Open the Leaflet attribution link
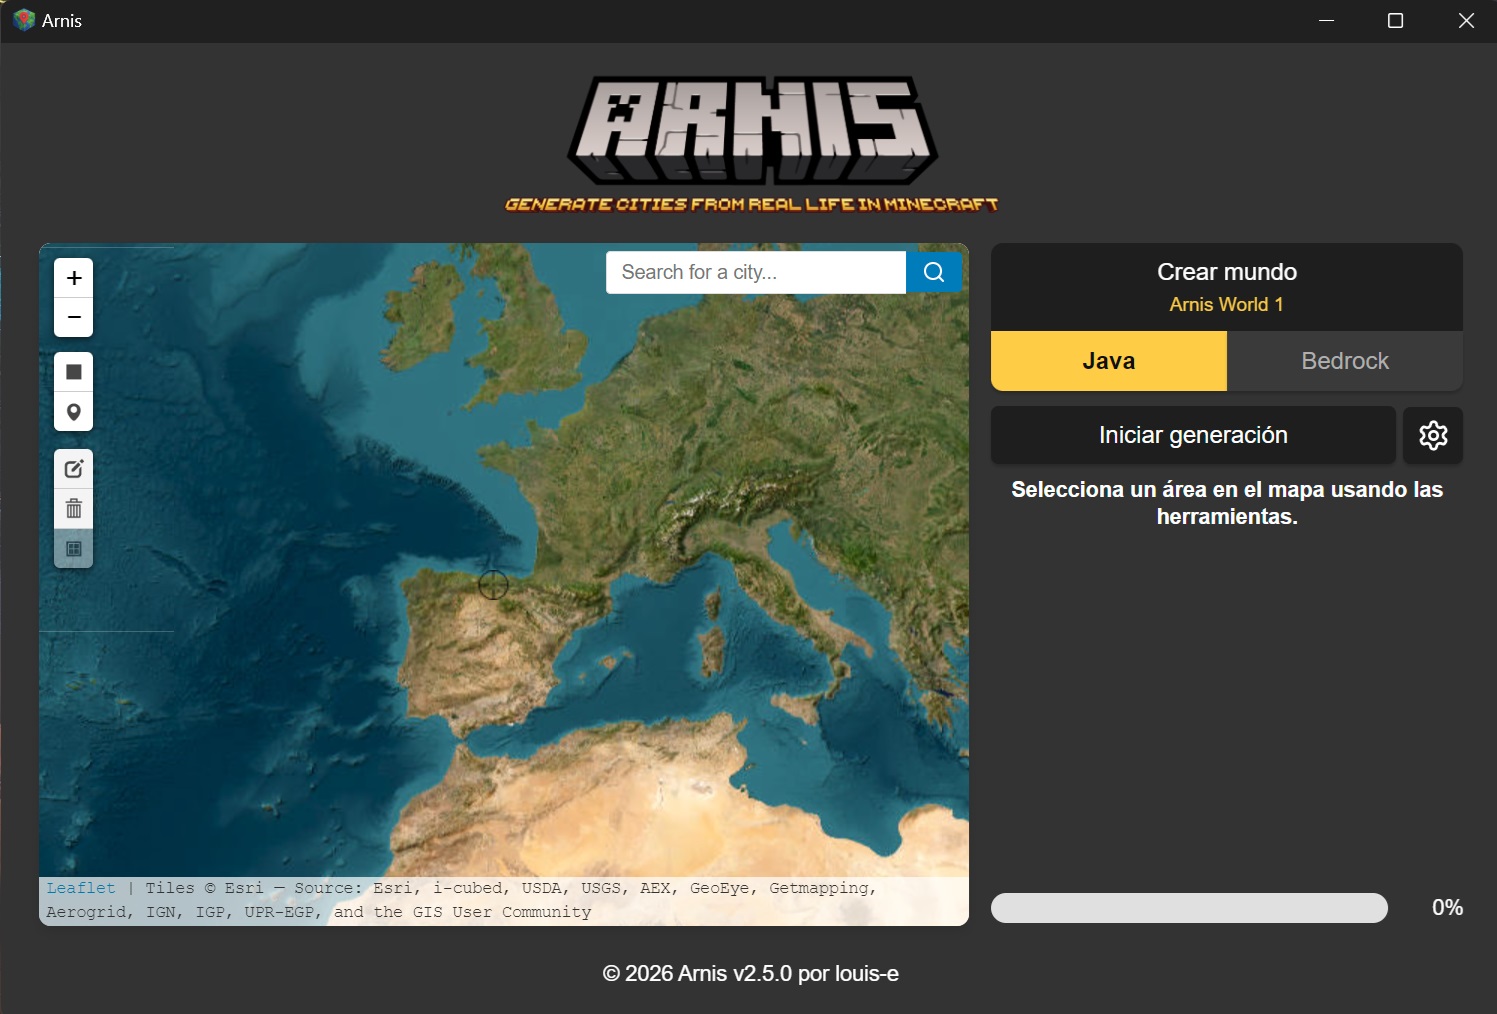Image resolution: width=1497 pixels, height=1014 pixels. click(x=81, y=888)
